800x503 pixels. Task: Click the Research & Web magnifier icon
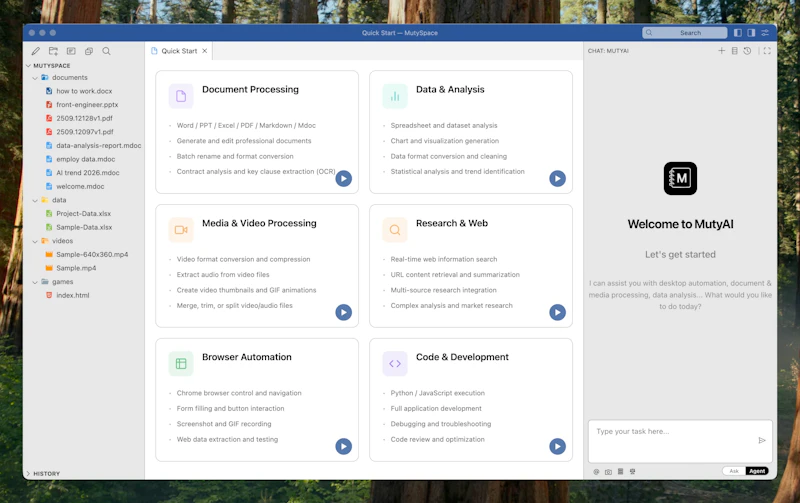coord(395,230)
